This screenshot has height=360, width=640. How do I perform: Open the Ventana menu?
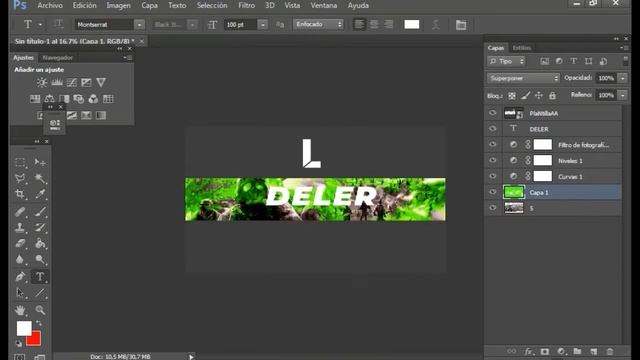(324, 5)
